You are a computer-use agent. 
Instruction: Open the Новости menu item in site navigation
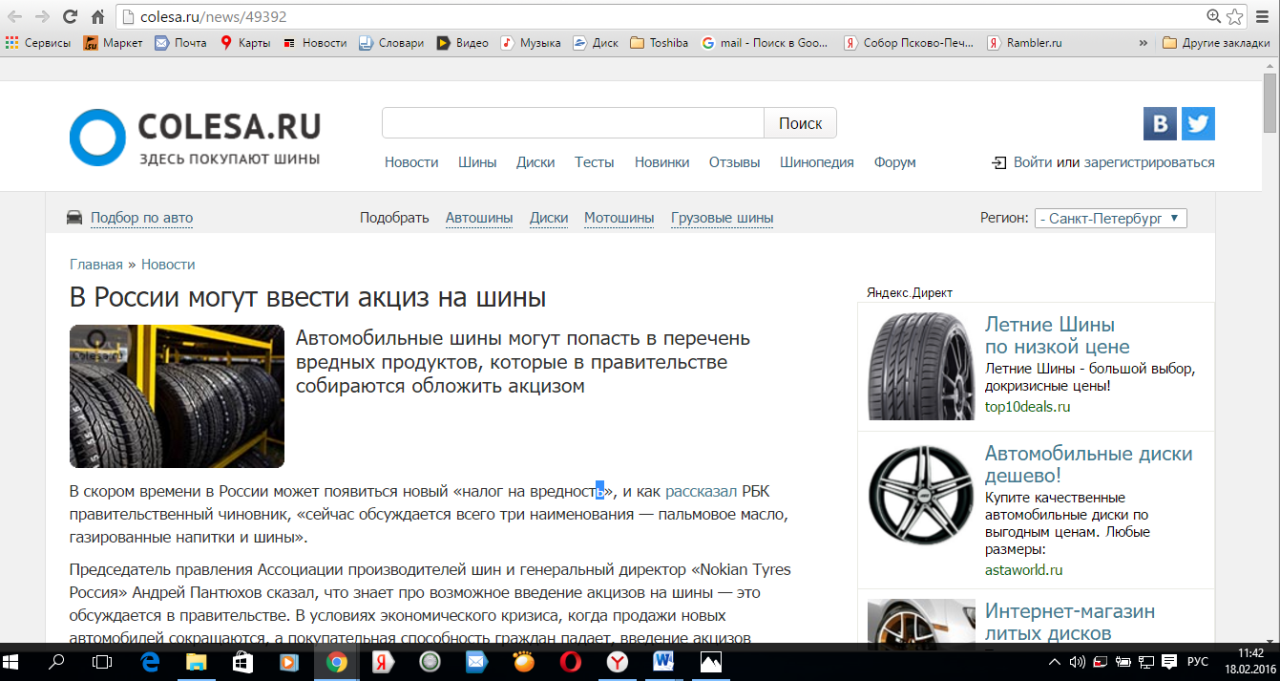coord(412,162)
